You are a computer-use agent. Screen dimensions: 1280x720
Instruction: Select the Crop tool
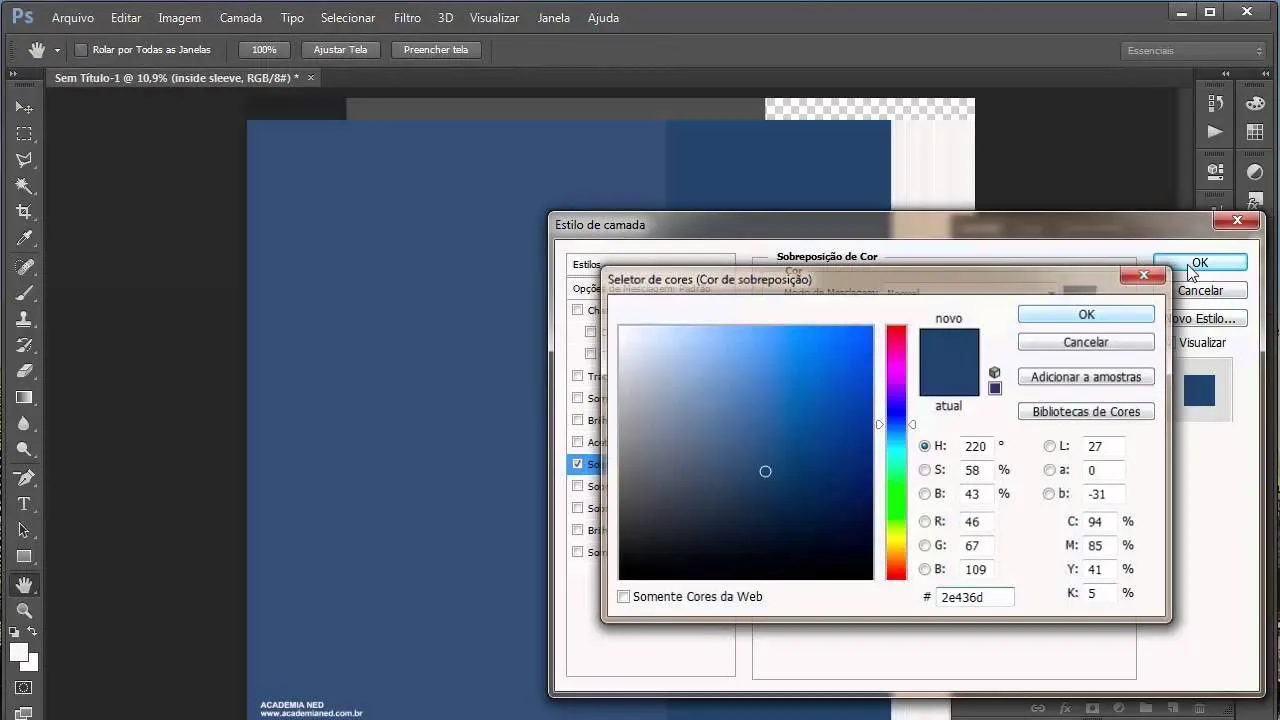pyautogui.click(x=24, y=212)
